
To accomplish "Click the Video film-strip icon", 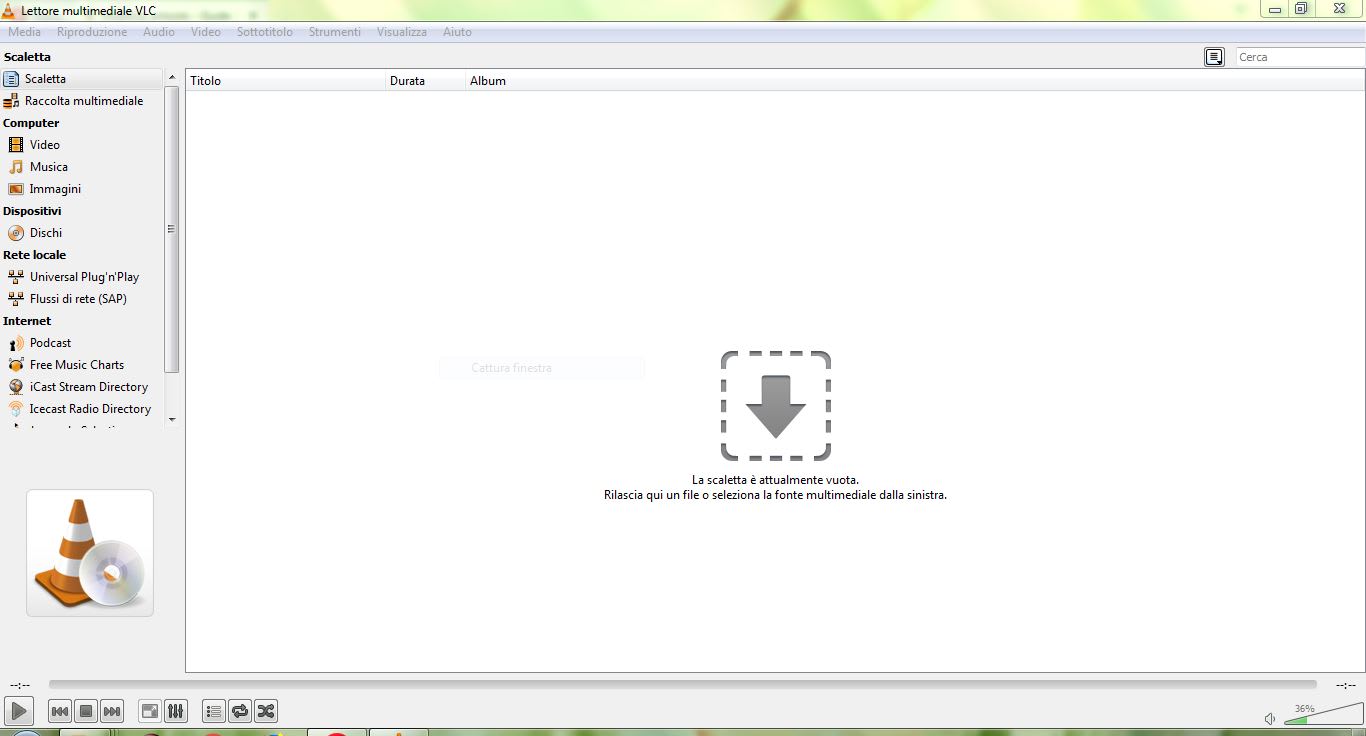I will point(16,145).
